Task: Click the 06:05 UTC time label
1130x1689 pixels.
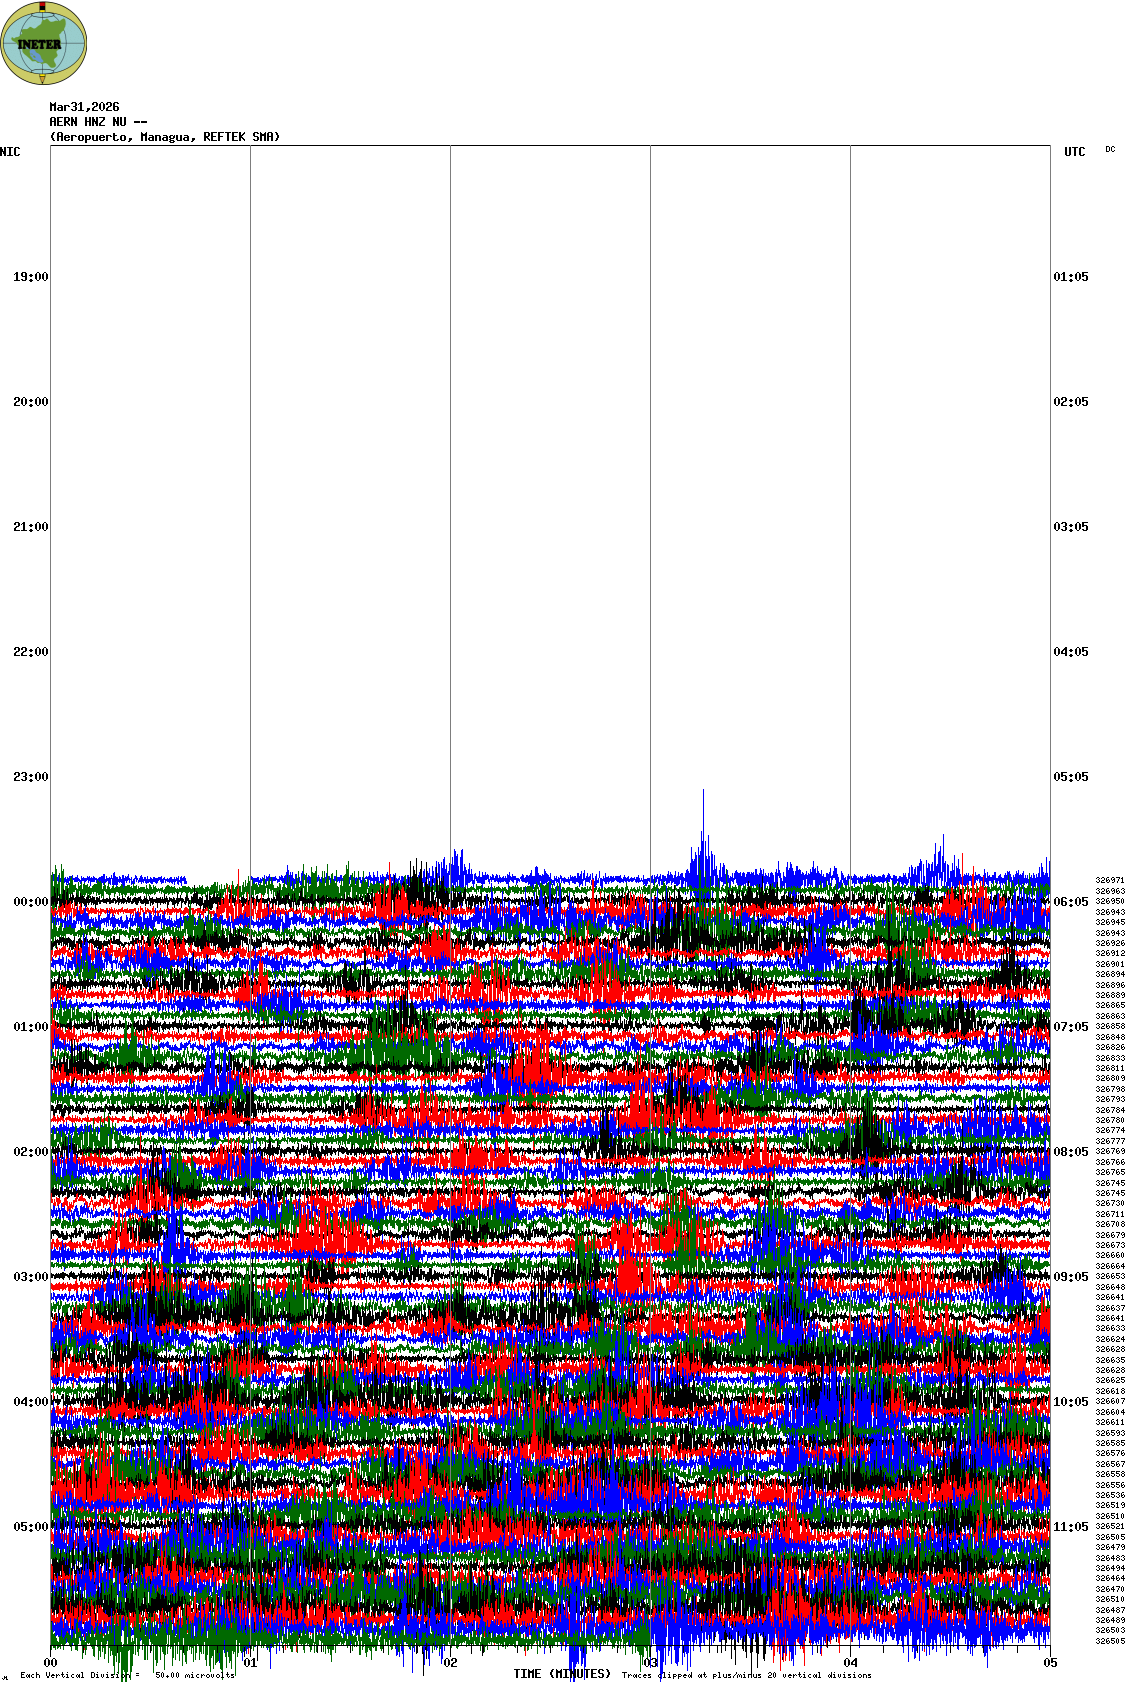Action: pyautogui.click(x=1070, y=902)
